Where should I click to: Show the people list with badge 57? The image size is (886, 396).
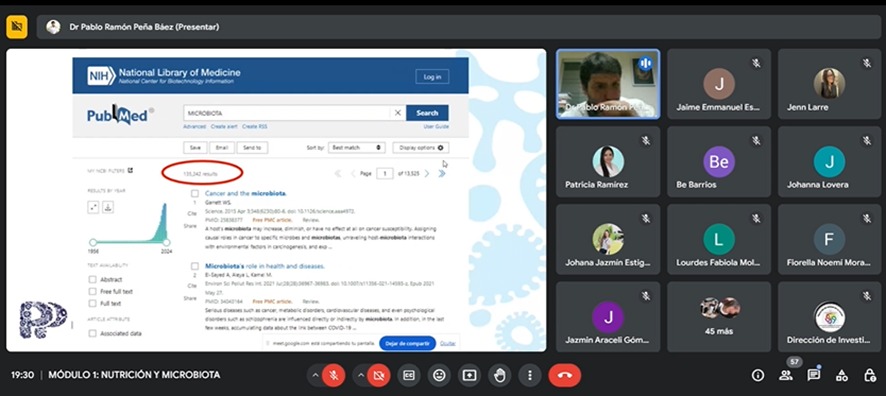click(786, 375)
